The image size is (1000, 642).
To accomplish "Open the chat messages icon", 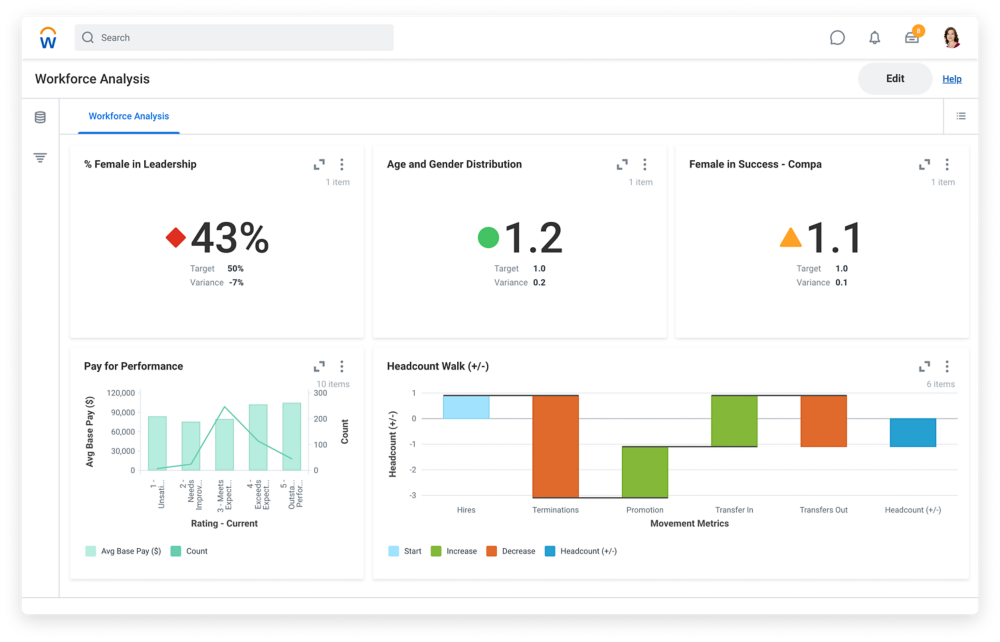I will point(837,37).
